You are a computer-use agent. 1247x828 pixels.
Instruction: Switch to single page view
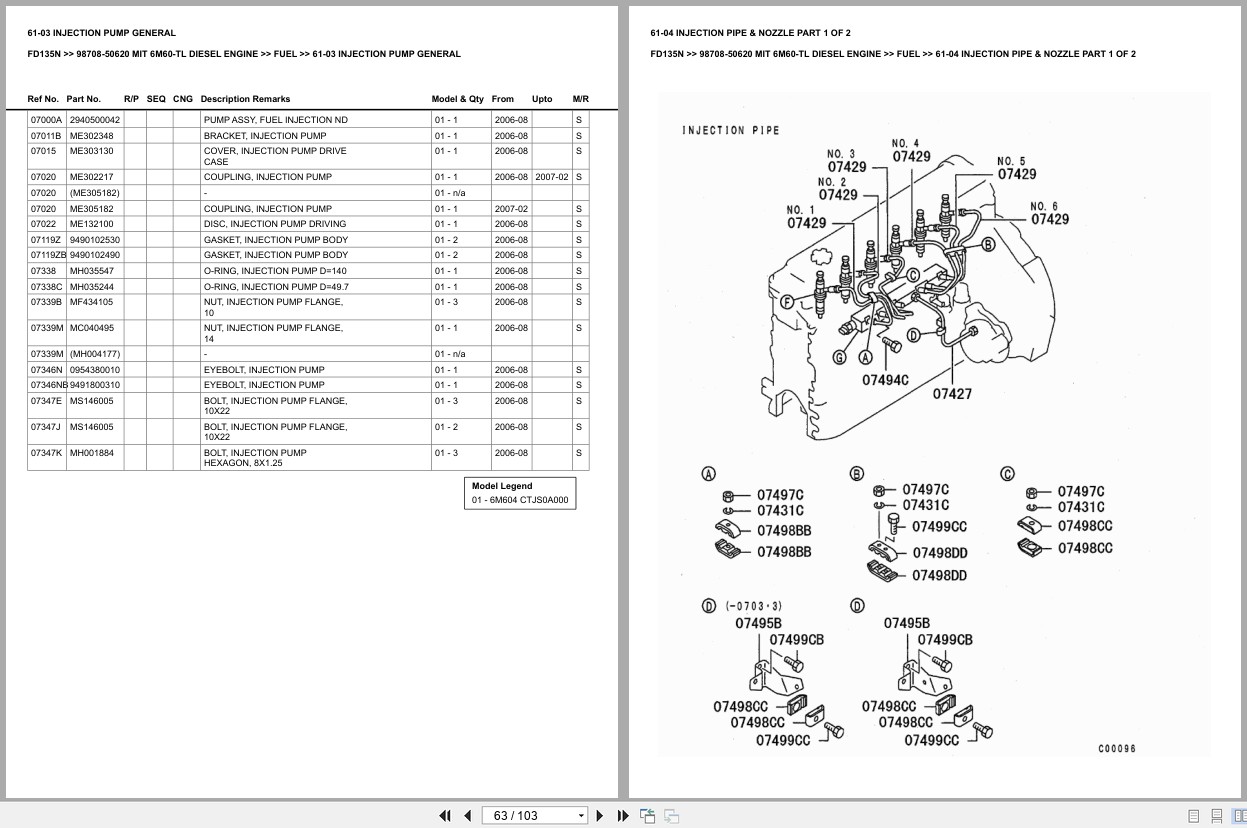[1194, 816]
